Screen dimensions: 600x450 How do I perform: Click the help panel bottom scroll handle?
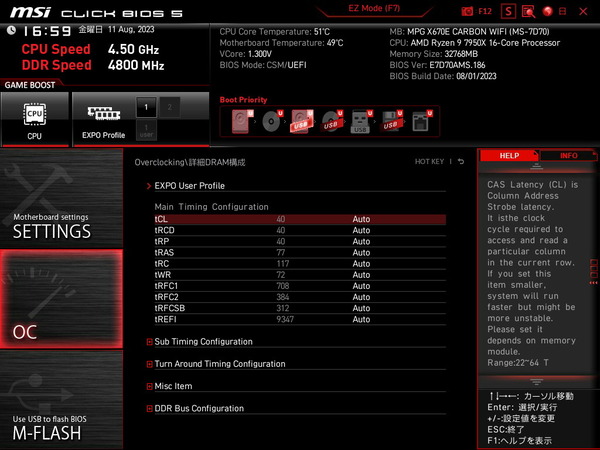536,382
